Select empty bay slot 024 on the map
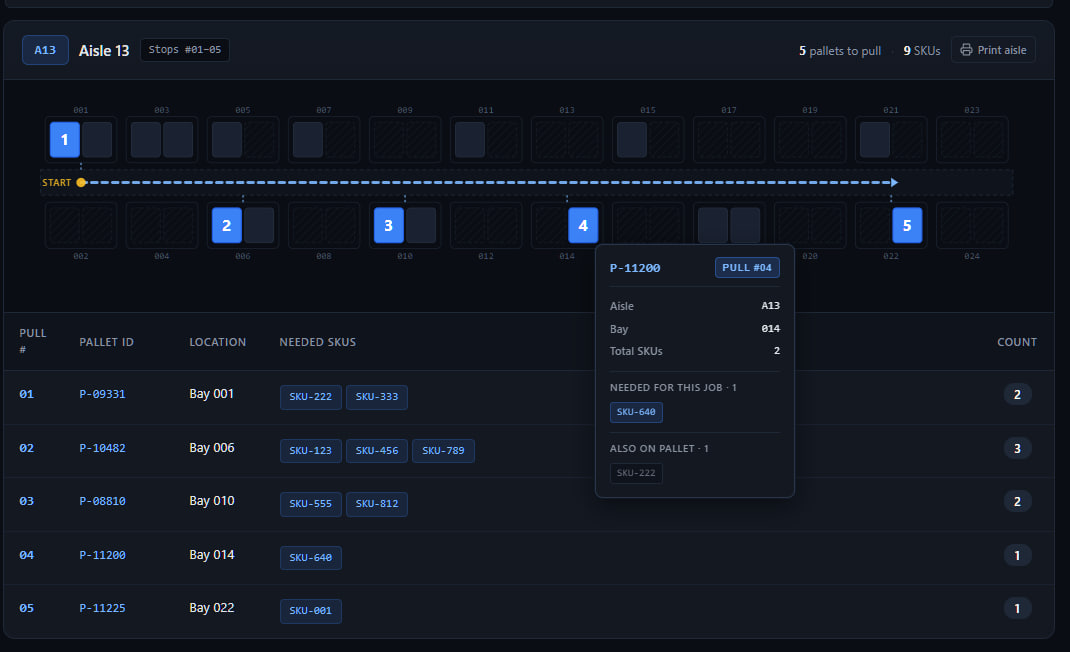Viewport: 1070px width, 652px height. coord(971,225)
